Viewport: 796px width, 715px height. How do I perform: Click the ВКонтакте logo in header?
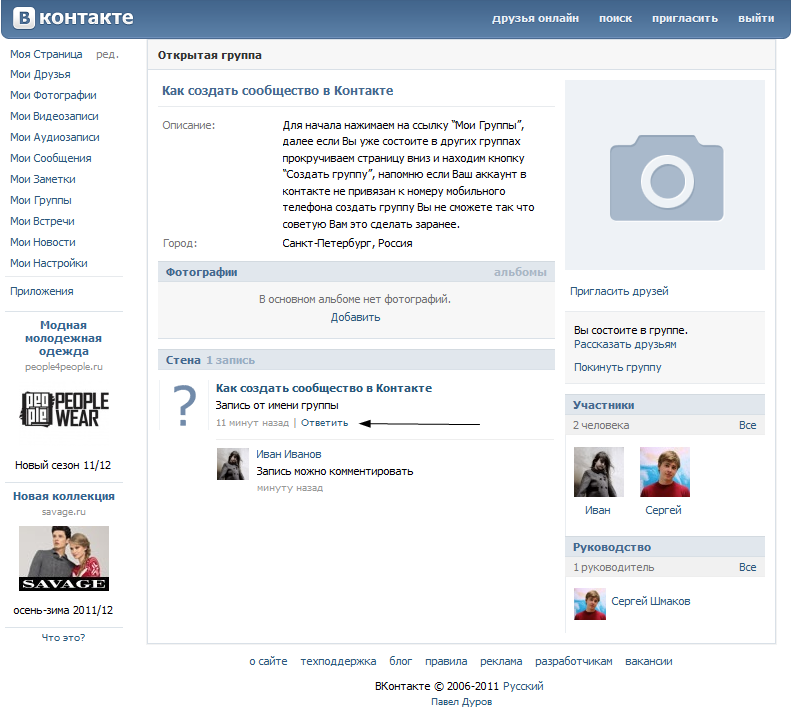73,18
